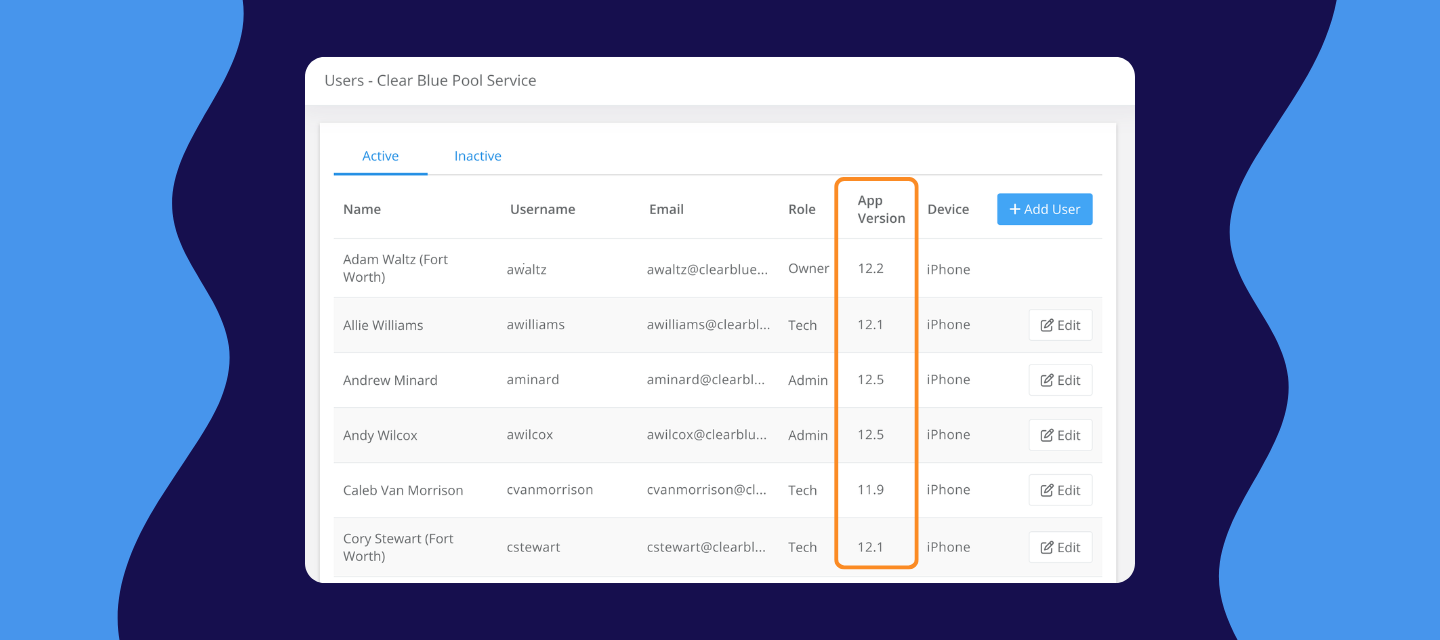Edit Caleb Van Morrison user

(1061, 490)
